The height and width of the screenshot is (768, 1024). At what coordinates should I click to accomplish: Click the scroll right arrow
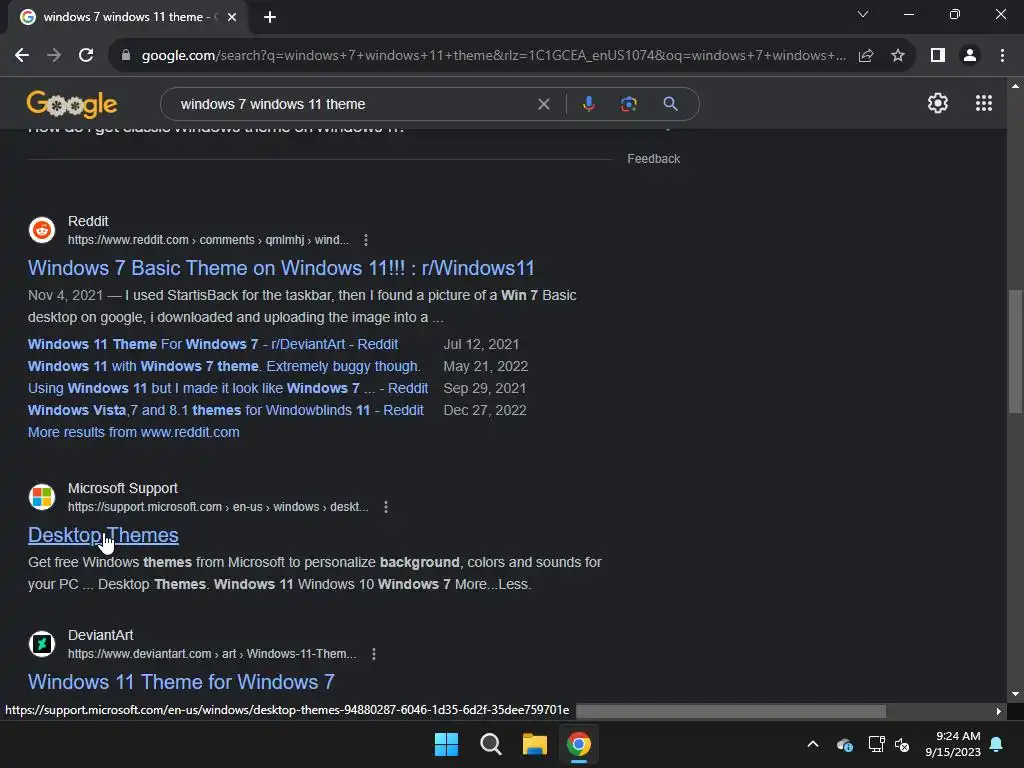click(x=998, y=711)
